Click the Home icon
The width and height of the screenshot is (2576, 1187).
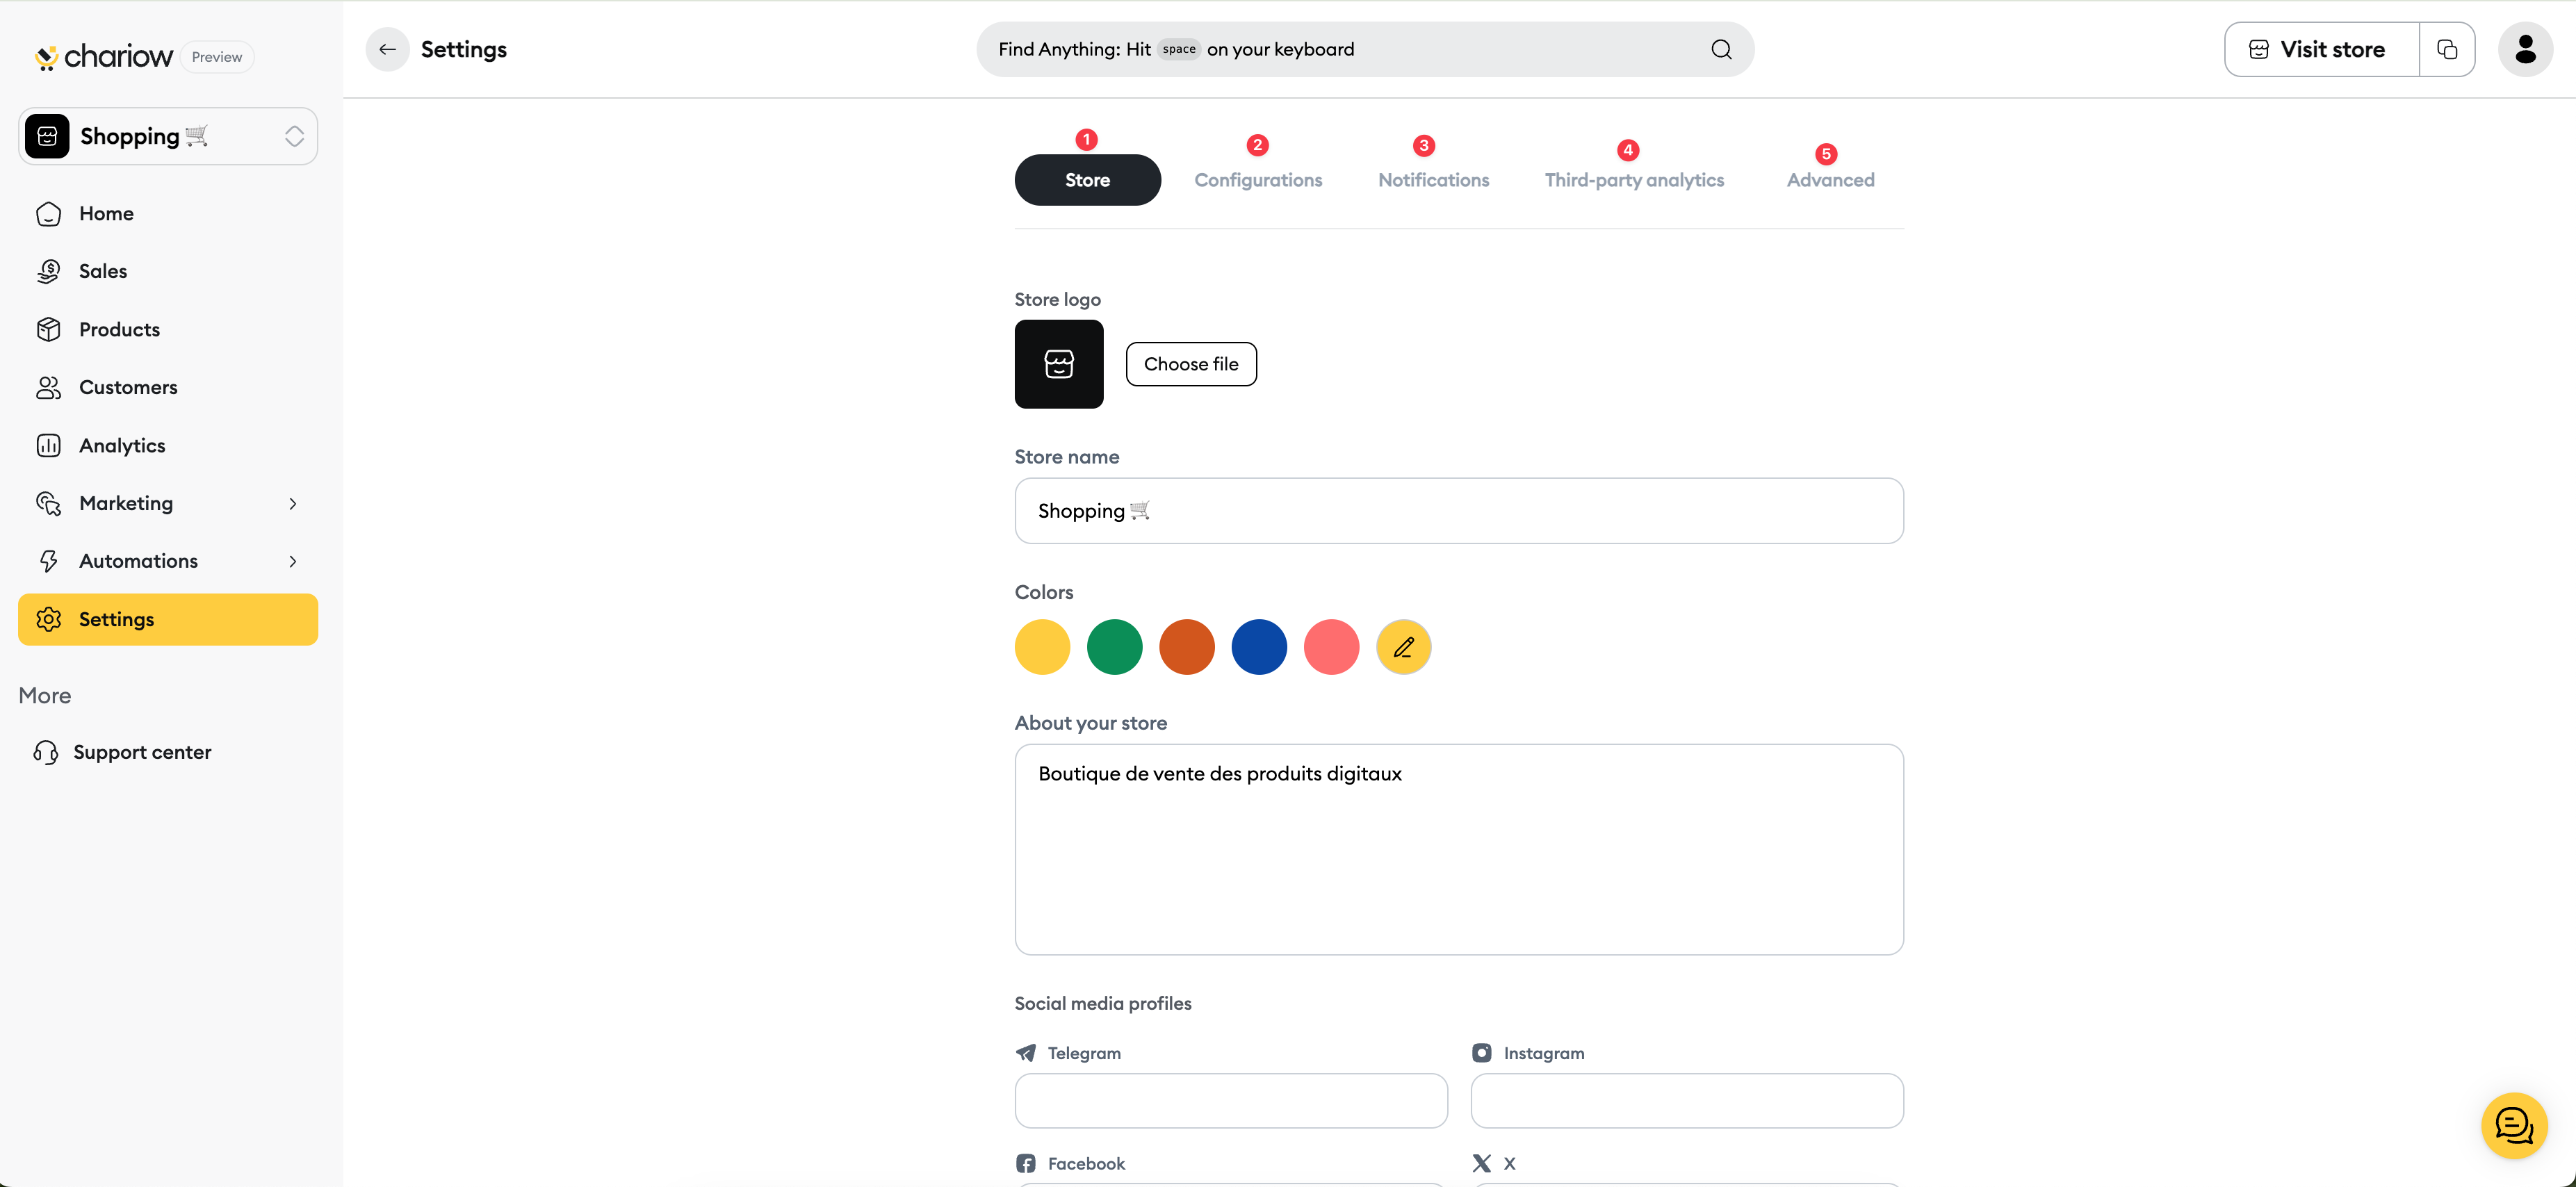pos(48,214)
